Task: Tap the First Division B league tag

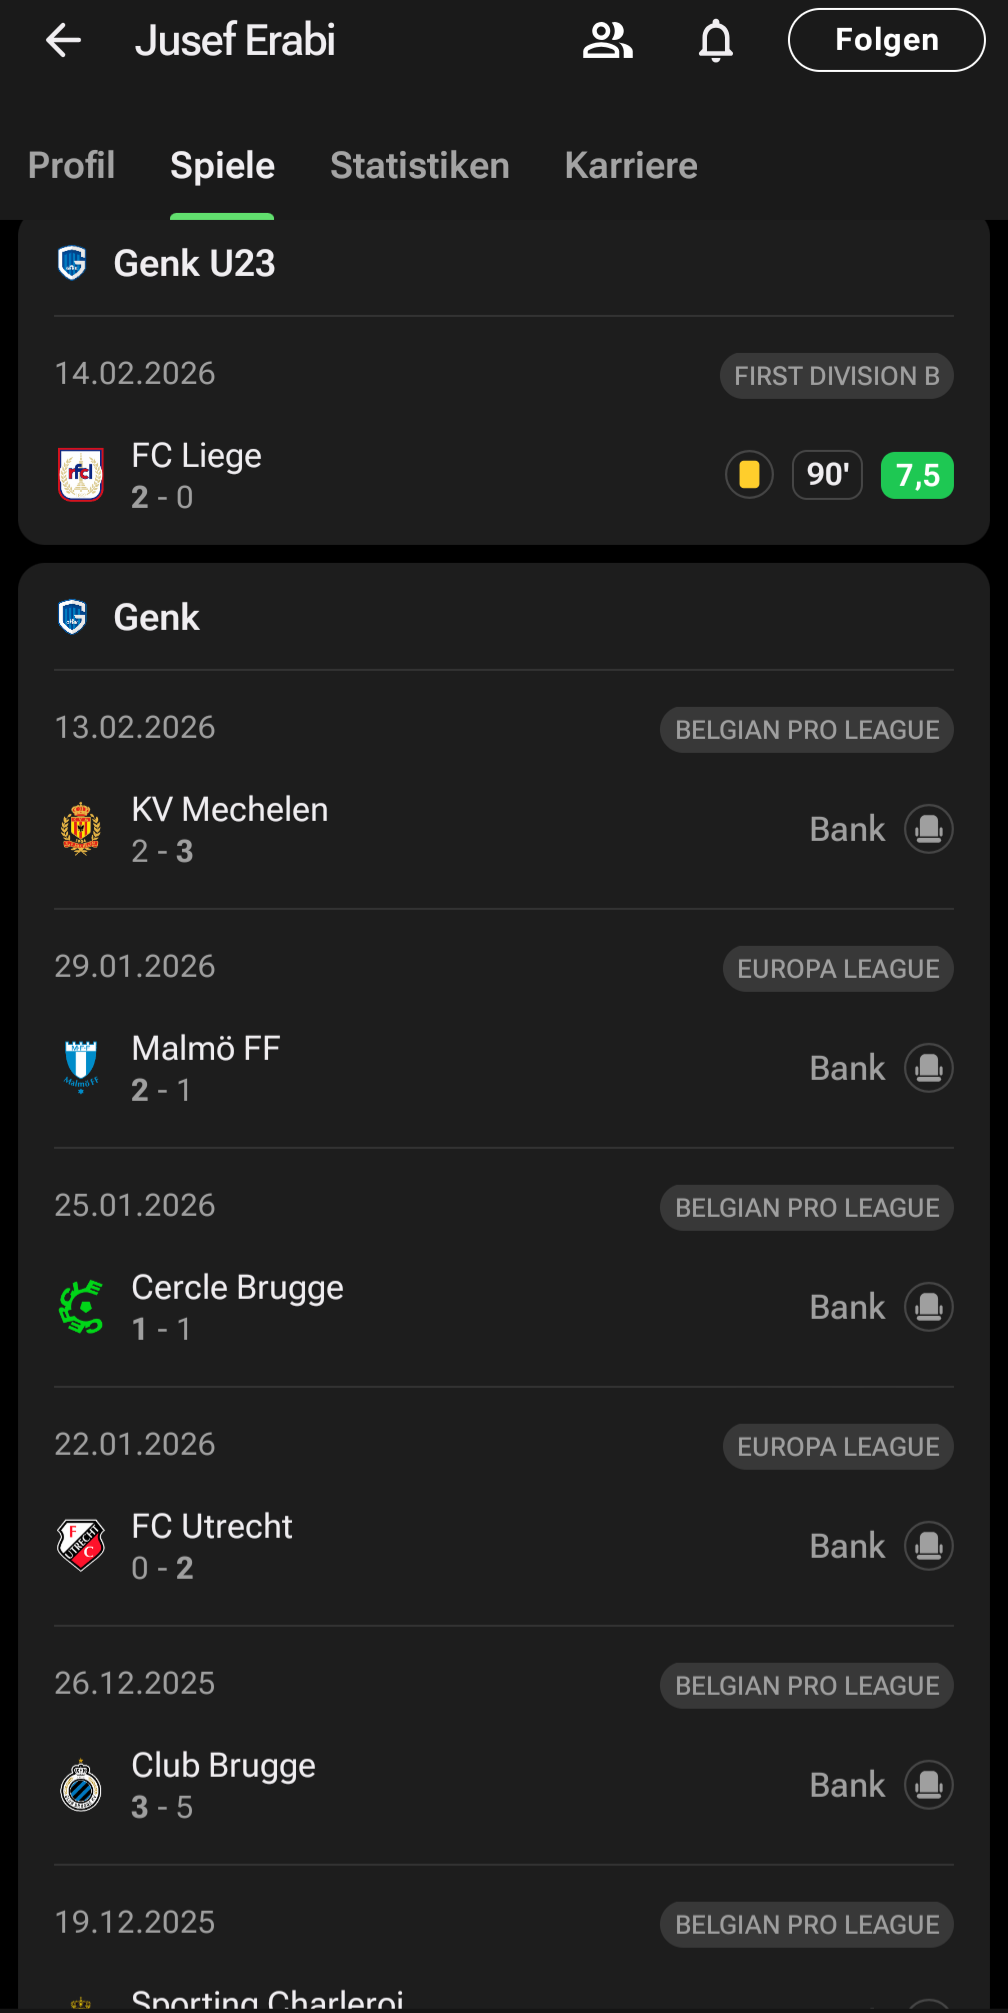Action: tap(836, 376)
